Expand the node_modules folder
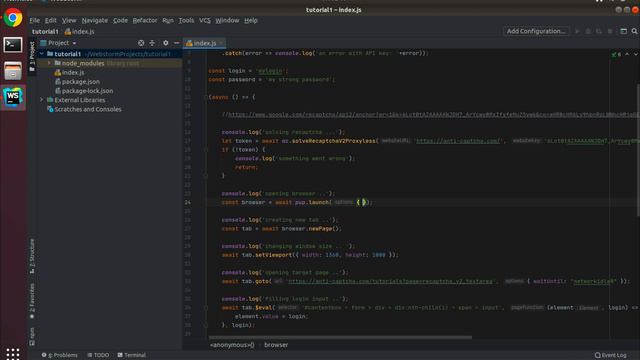 [49, 63]
